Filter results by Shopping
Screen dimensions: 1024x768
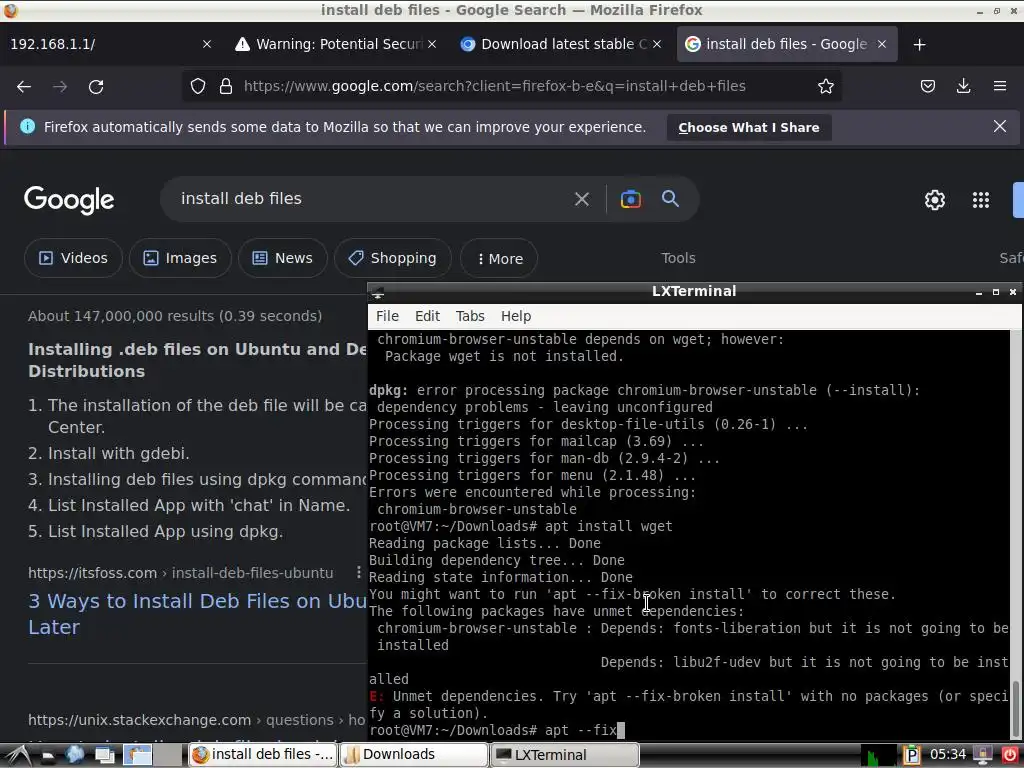point(392,258)
